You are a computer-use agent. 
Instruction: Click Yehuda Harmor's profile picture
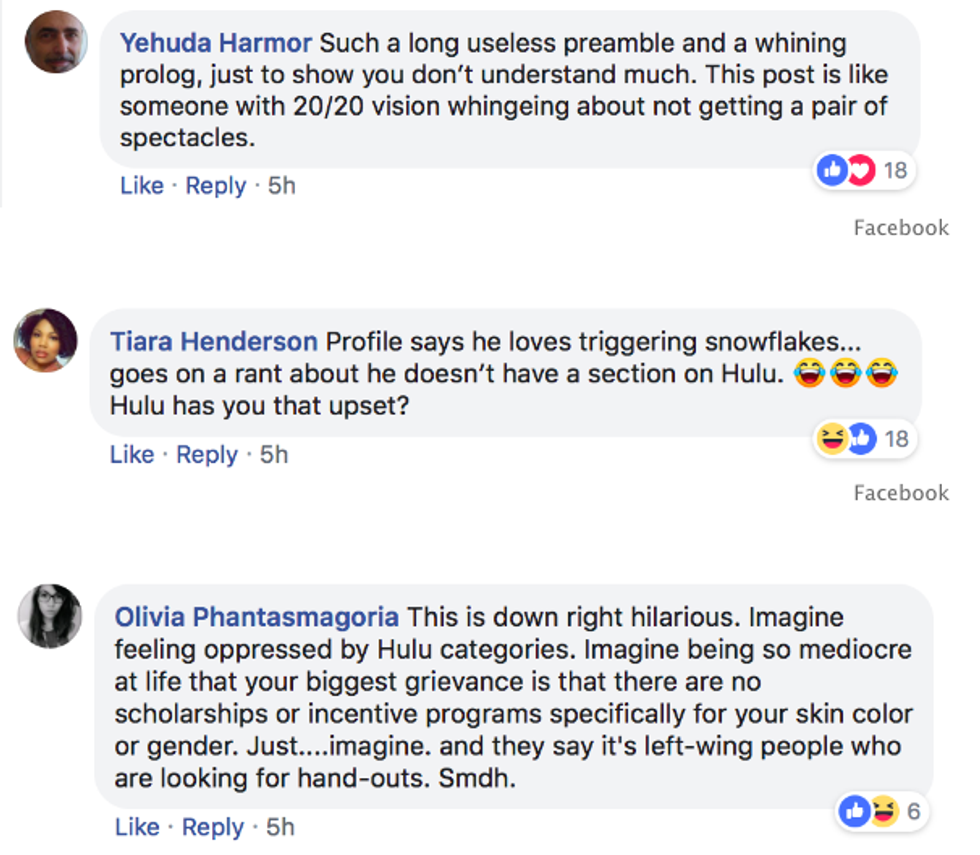(57, 42)
